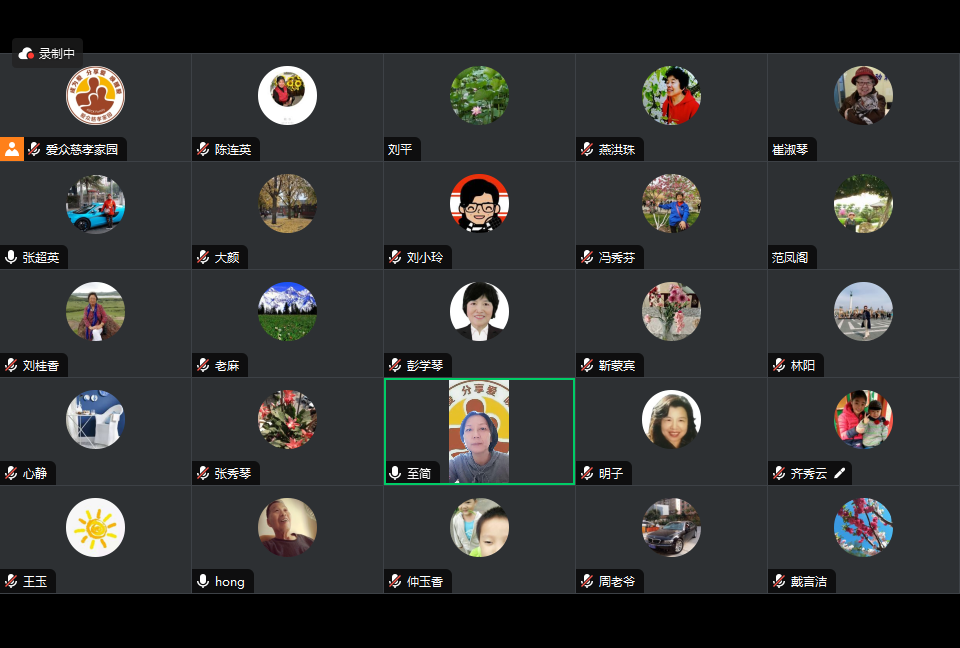Viewport: 960px width, 648px height.
Task: Click the muted mic icon next to 戴言洁
Action: (x=779, y=581)
